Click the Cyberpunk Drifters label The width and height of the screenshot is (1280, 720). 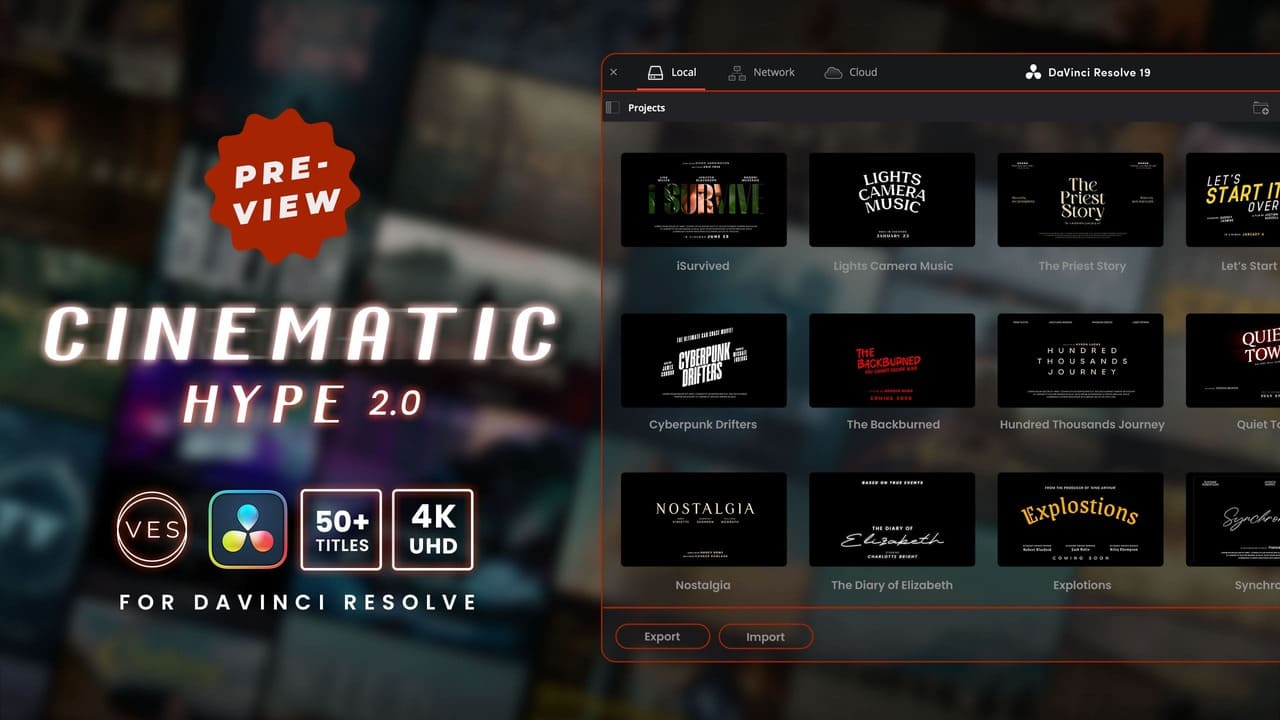click(703, 424)
